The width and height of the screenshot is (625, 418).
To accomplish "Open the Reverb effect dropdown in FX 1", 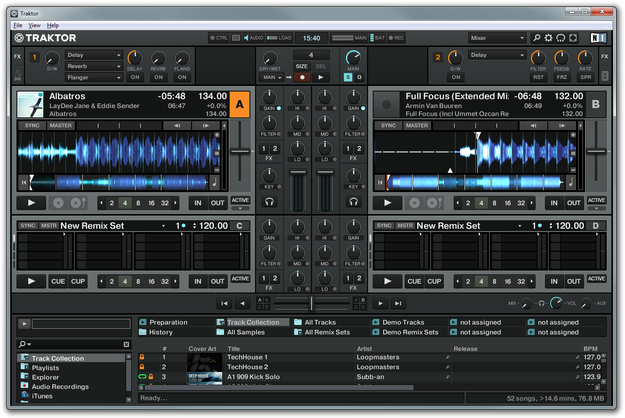I will tap(94, 66).
